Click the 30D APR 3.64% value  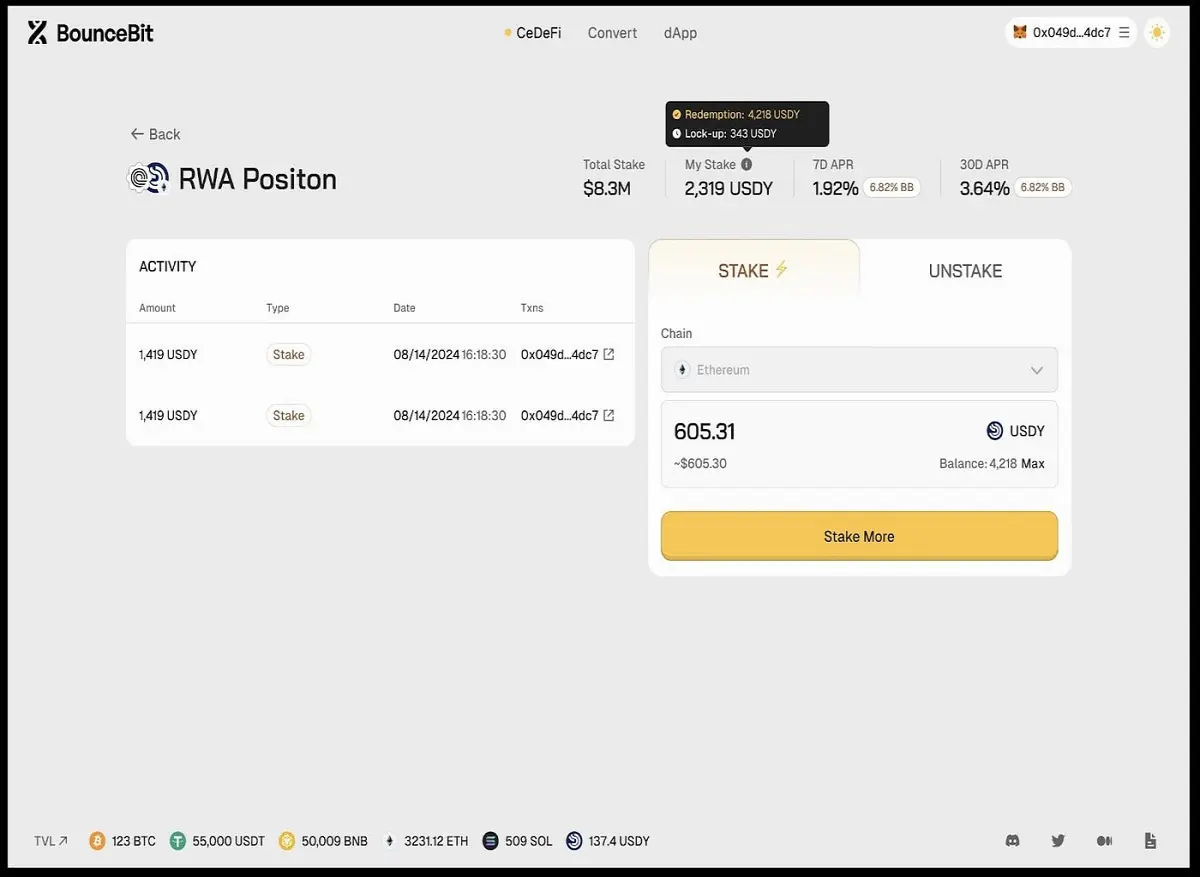[x=985, y=188]
